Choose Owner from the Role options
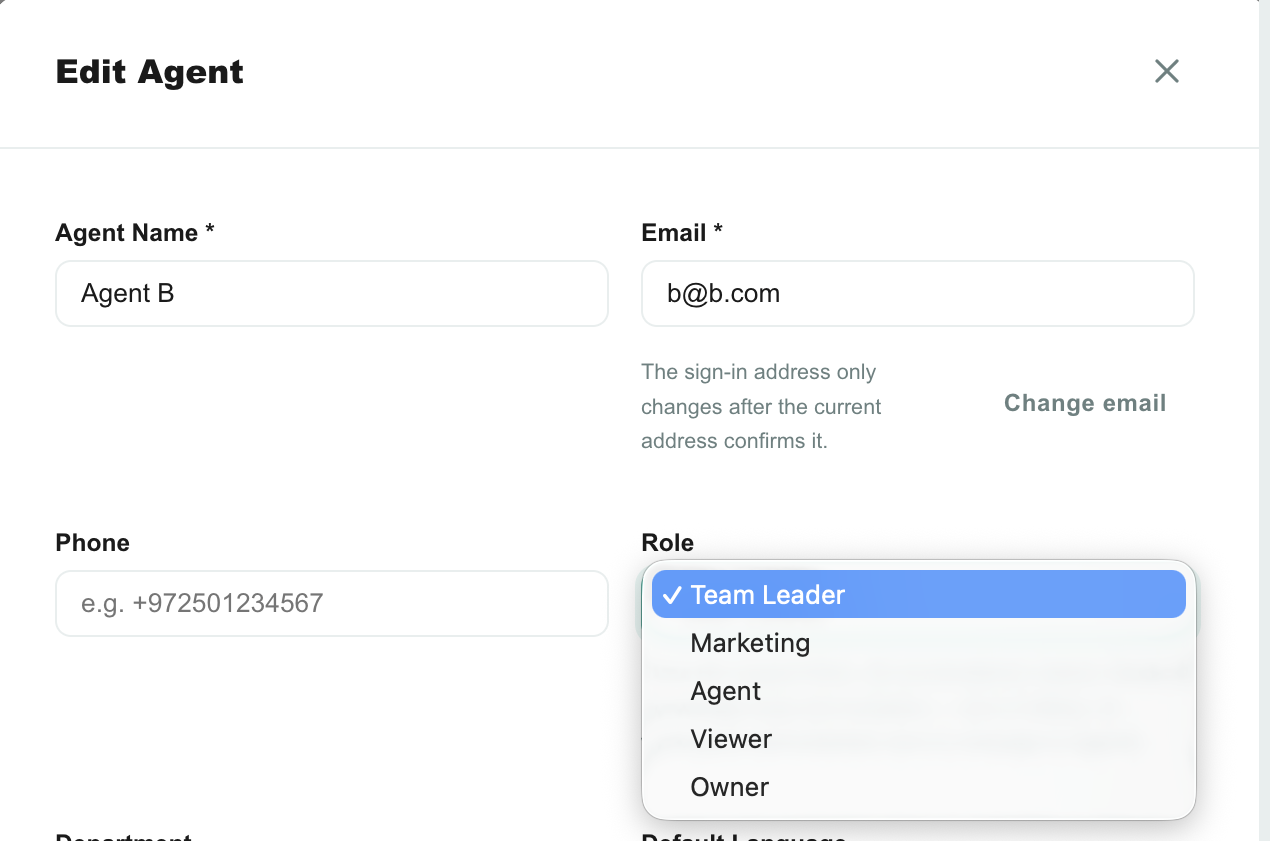 (918, 787)
